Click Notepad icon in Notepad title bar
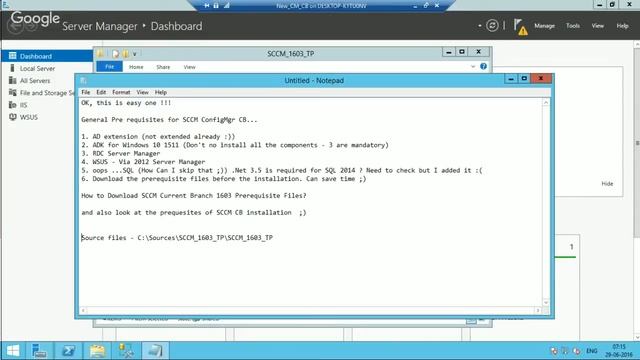Image resolution: width=640 pixels, height=360 pixels. click(x=84, y=80)
